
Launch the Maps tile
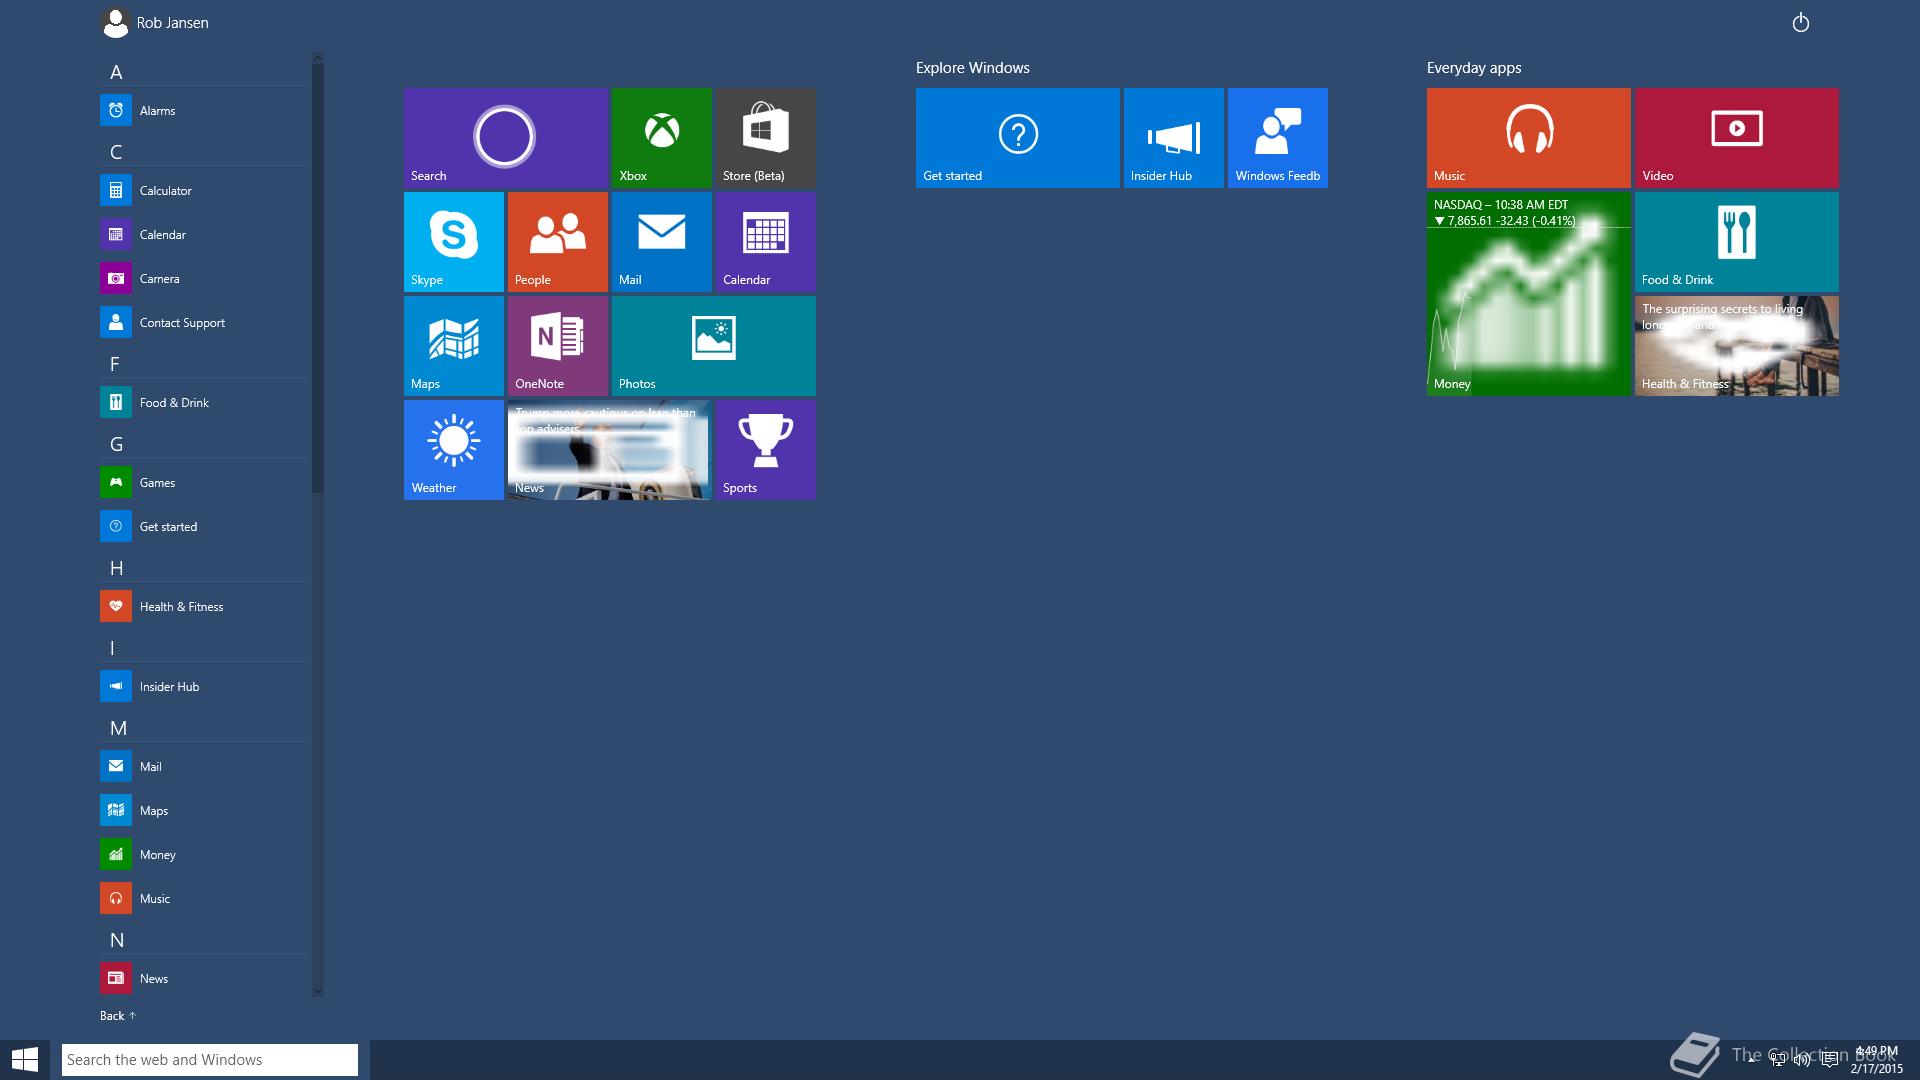pos(454,346)
